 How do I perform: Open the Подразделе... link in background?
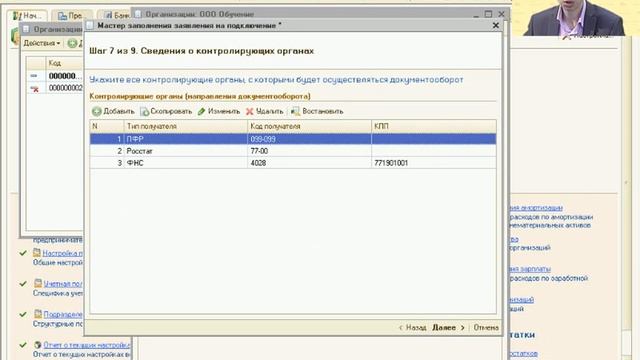click(63, 314)
